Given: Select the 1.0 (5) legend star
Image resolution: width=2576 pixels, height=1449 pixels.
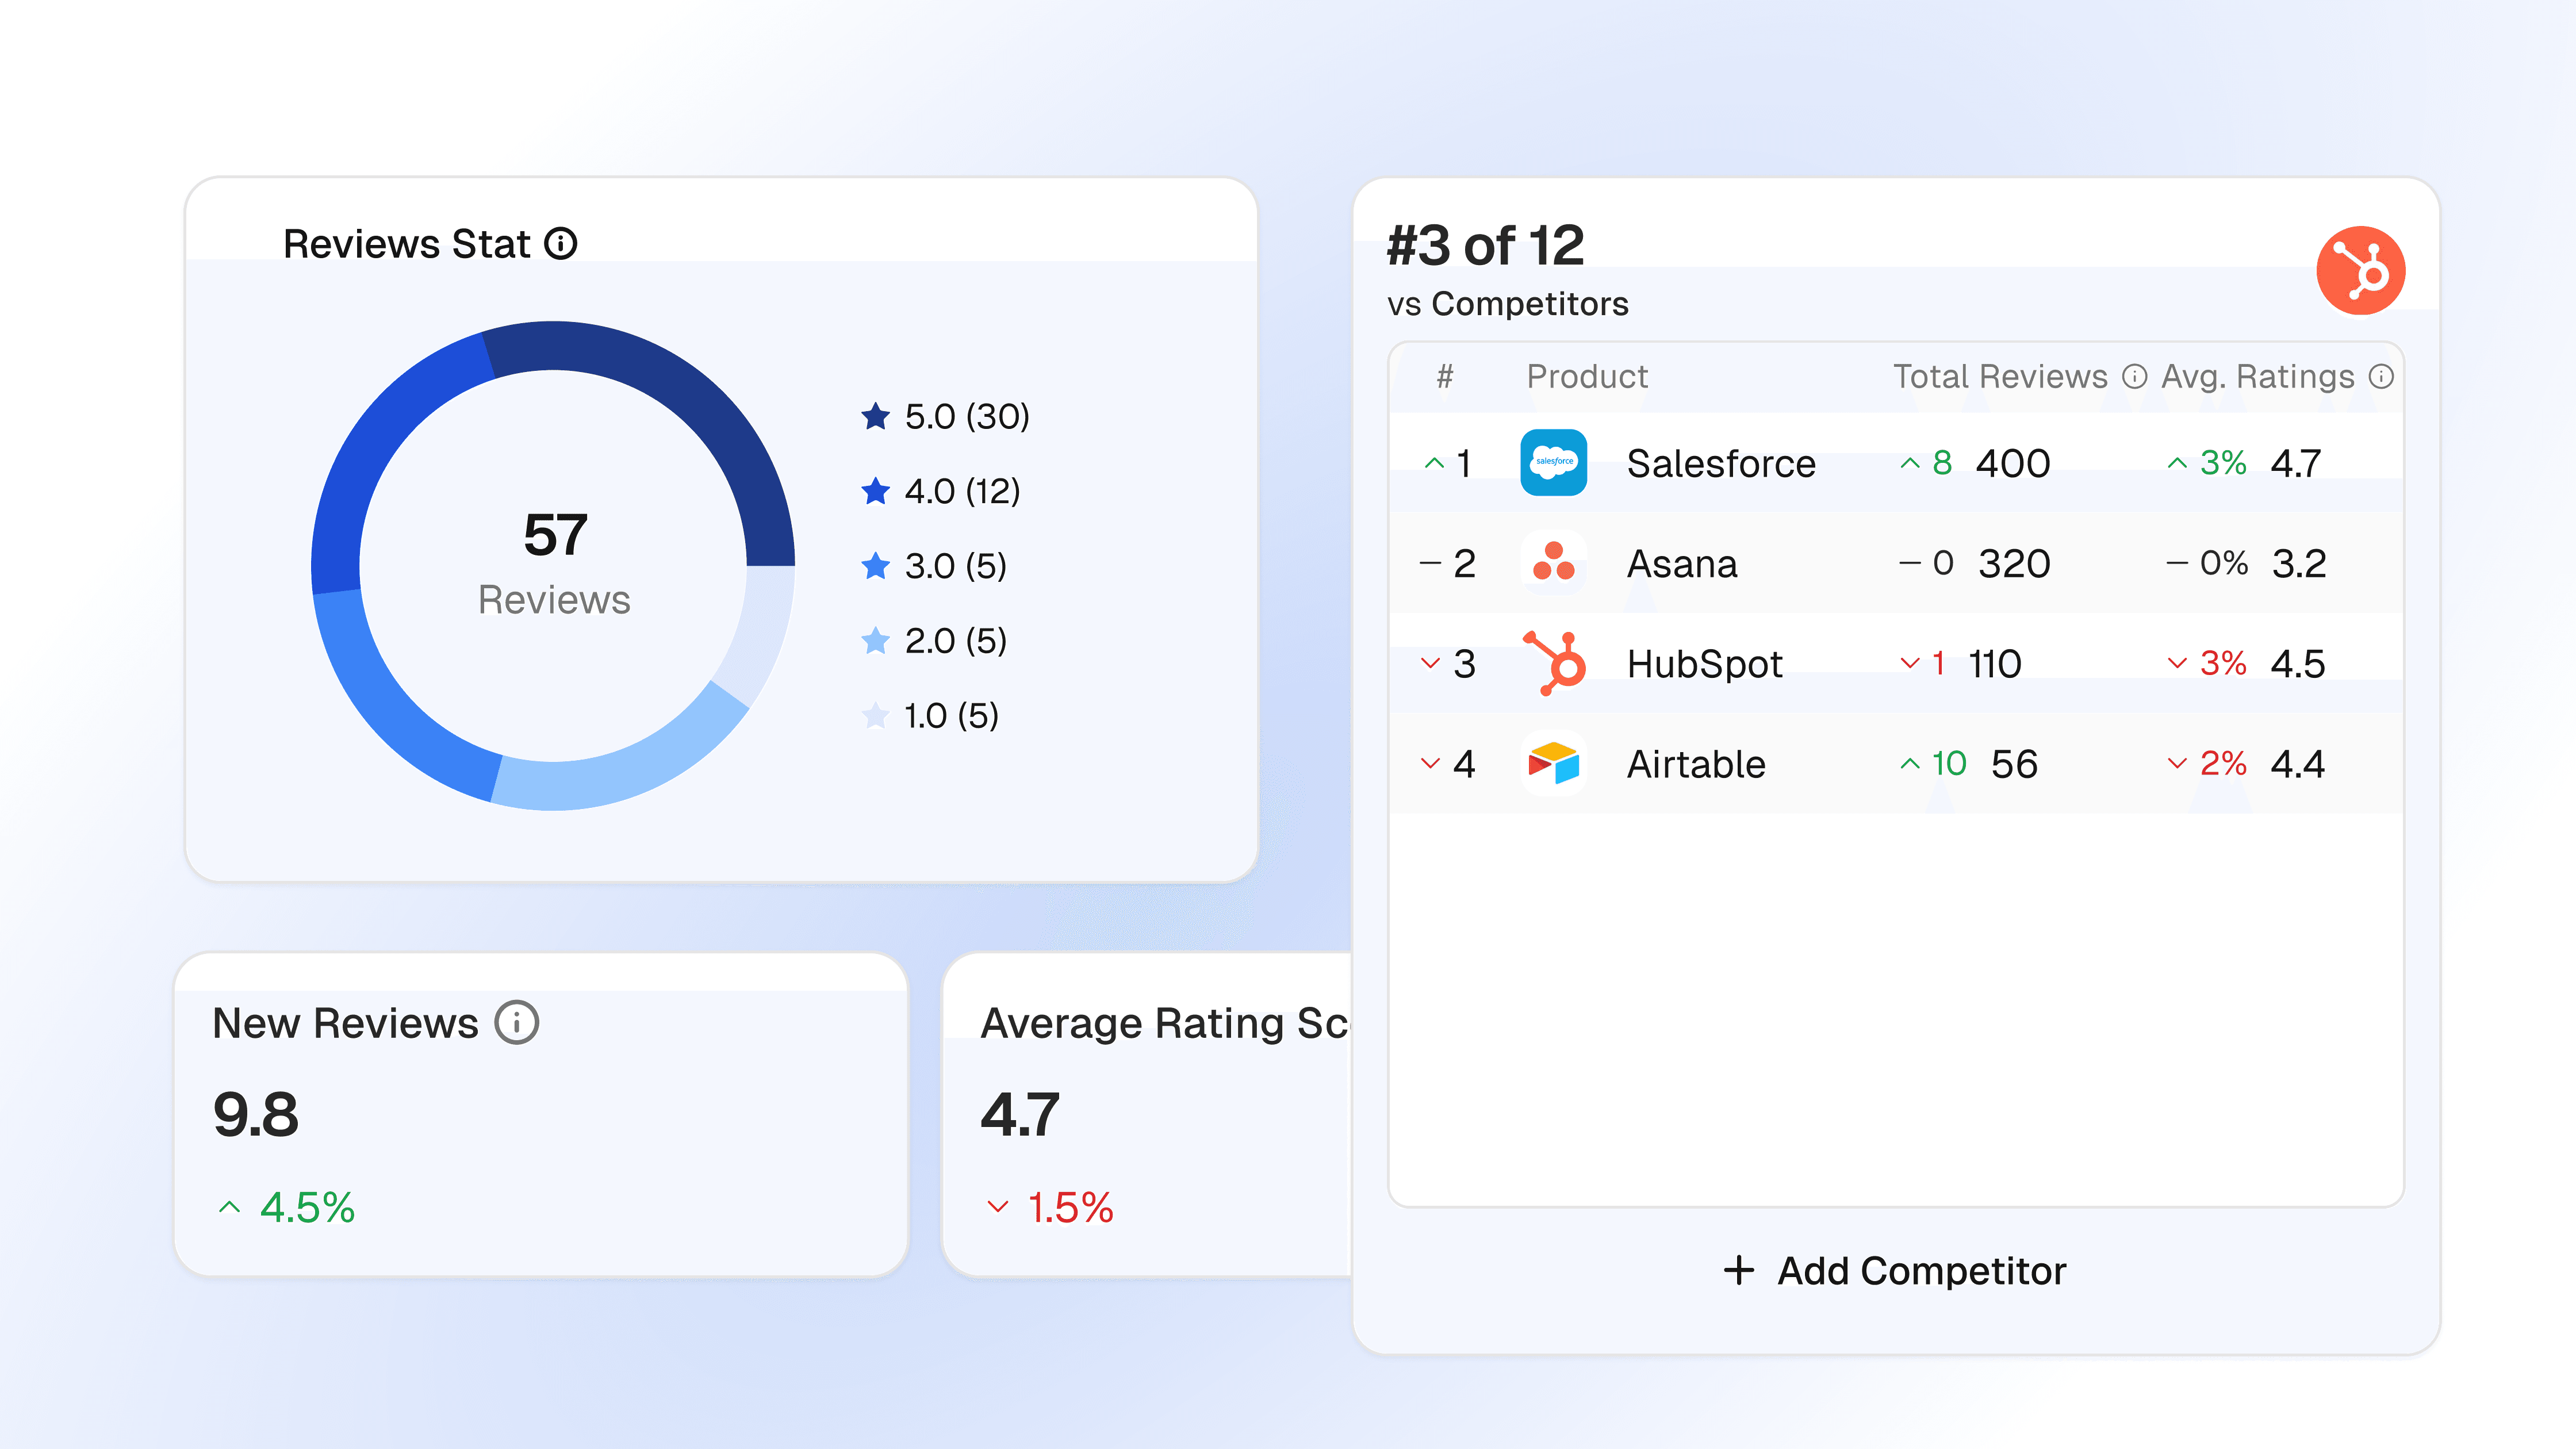Looking at the screenshot, I should point(875,715).
